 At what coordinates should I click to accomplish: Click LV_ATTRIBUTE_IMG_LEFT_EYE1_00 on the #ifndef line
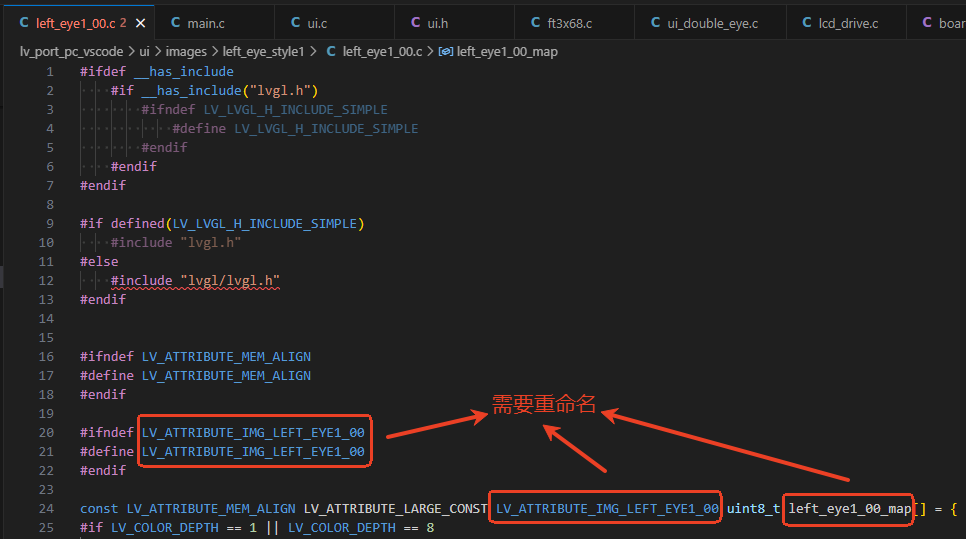click(x=253, y=433)
